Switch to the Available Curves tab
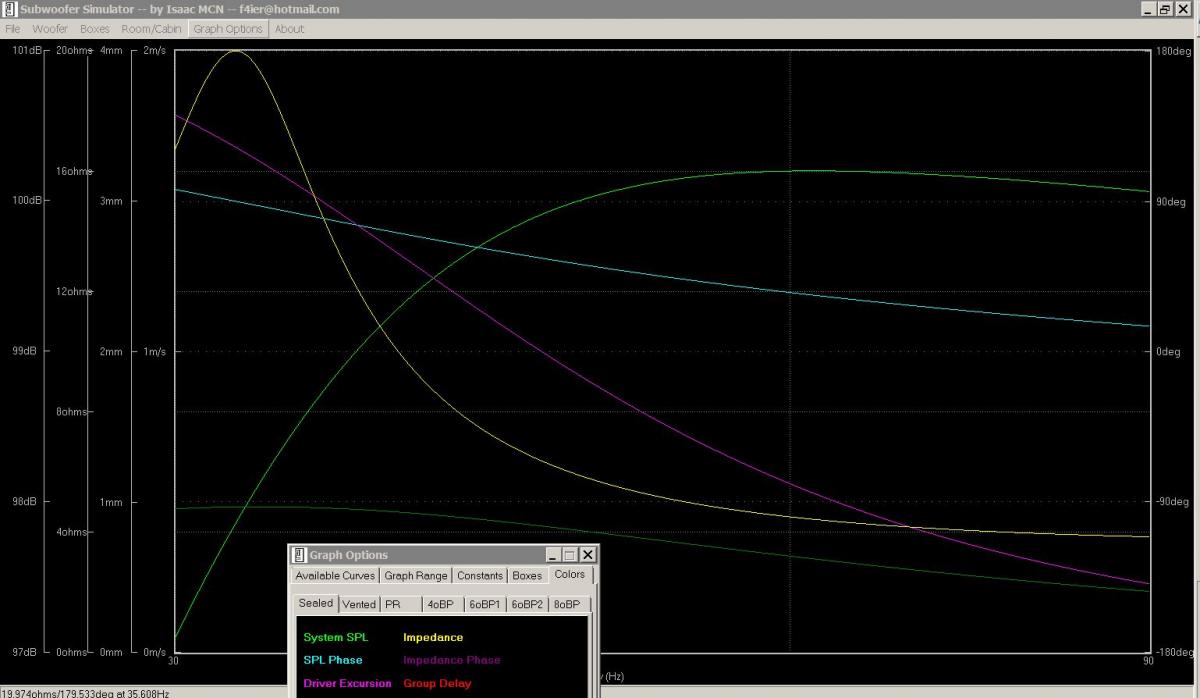The height and width of the screenshot is (698, 1200). 335,576
